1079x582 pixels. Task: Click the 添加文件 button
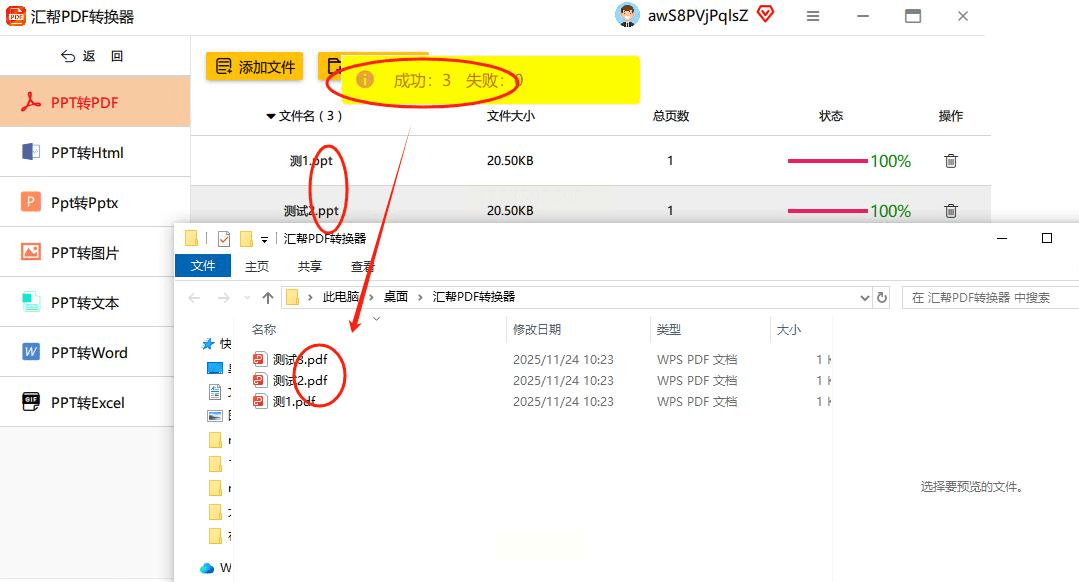(x=254, y=67)
